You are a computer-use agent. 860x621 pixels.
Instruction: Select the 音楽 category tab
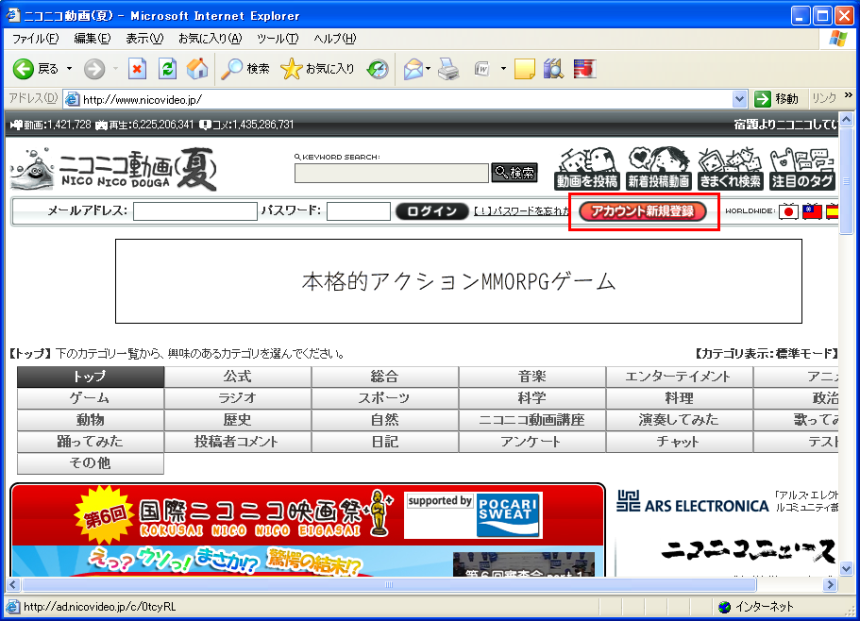[532, 377]
